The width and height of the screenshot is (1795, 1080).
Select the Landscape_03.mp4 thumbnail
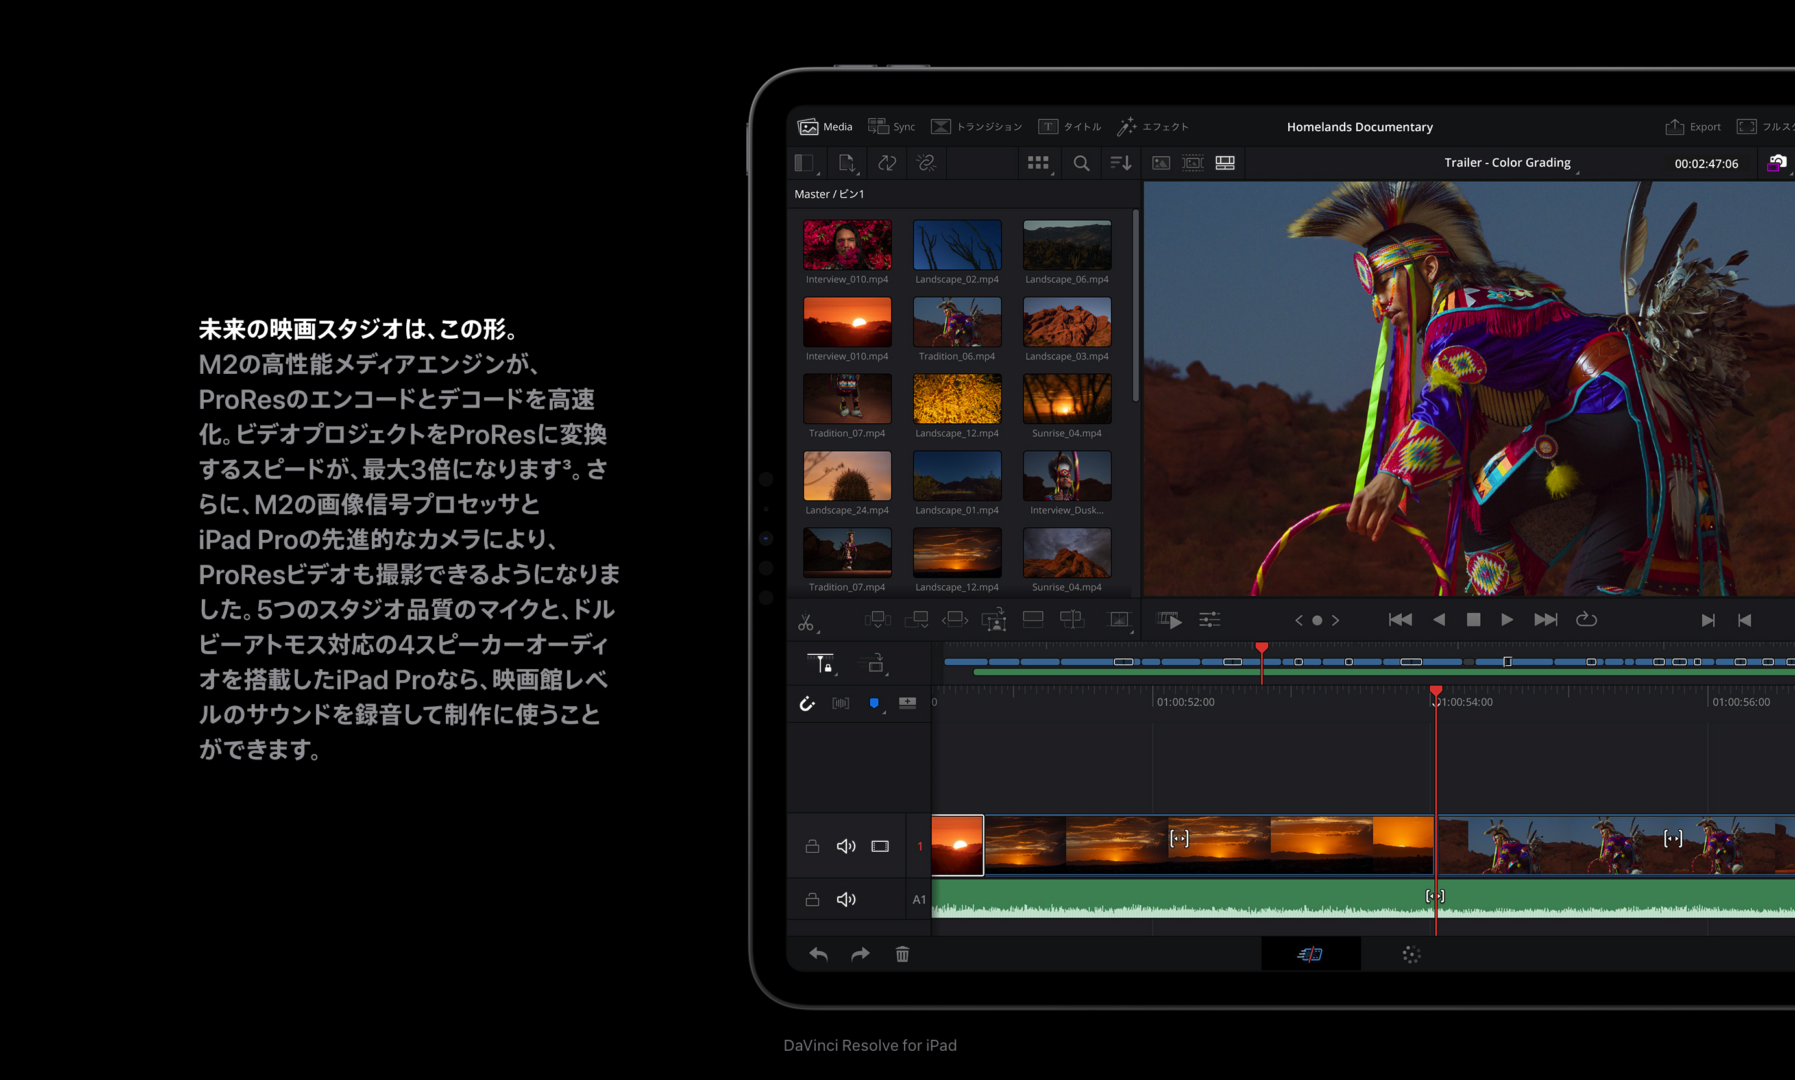[x=1067, y=322]
